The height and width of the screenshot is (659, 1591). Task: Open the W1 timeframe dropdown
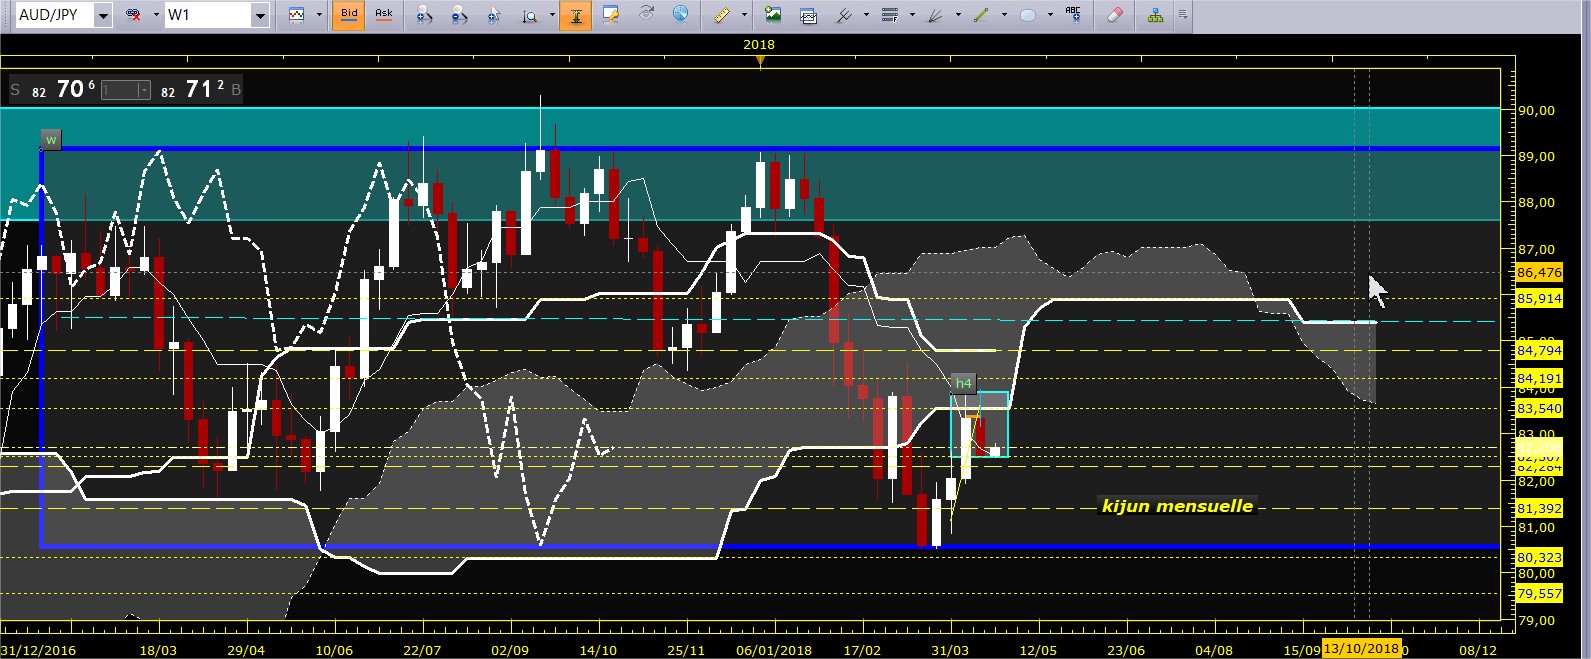pyautogui.click(x=260, y=15)
